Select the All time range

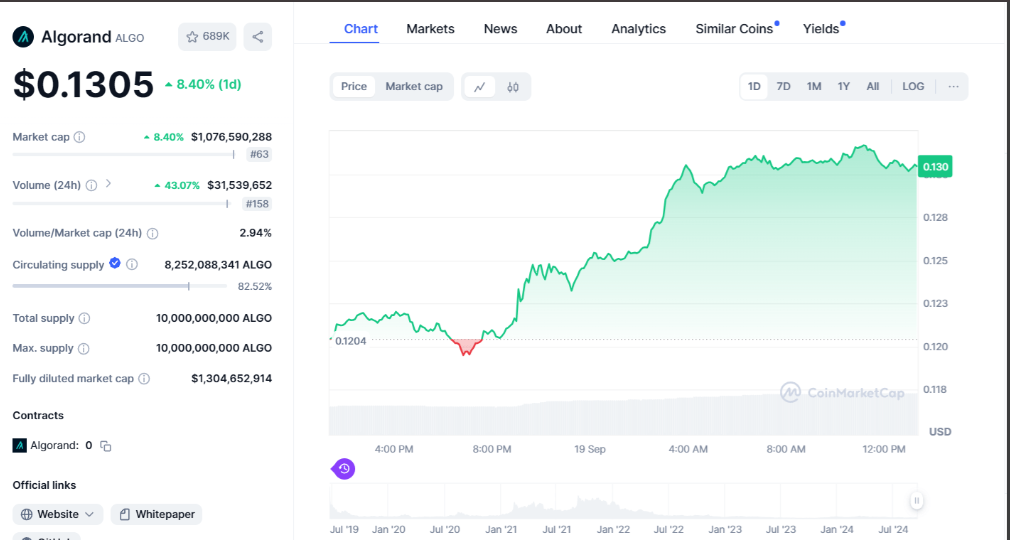(873, 86)
